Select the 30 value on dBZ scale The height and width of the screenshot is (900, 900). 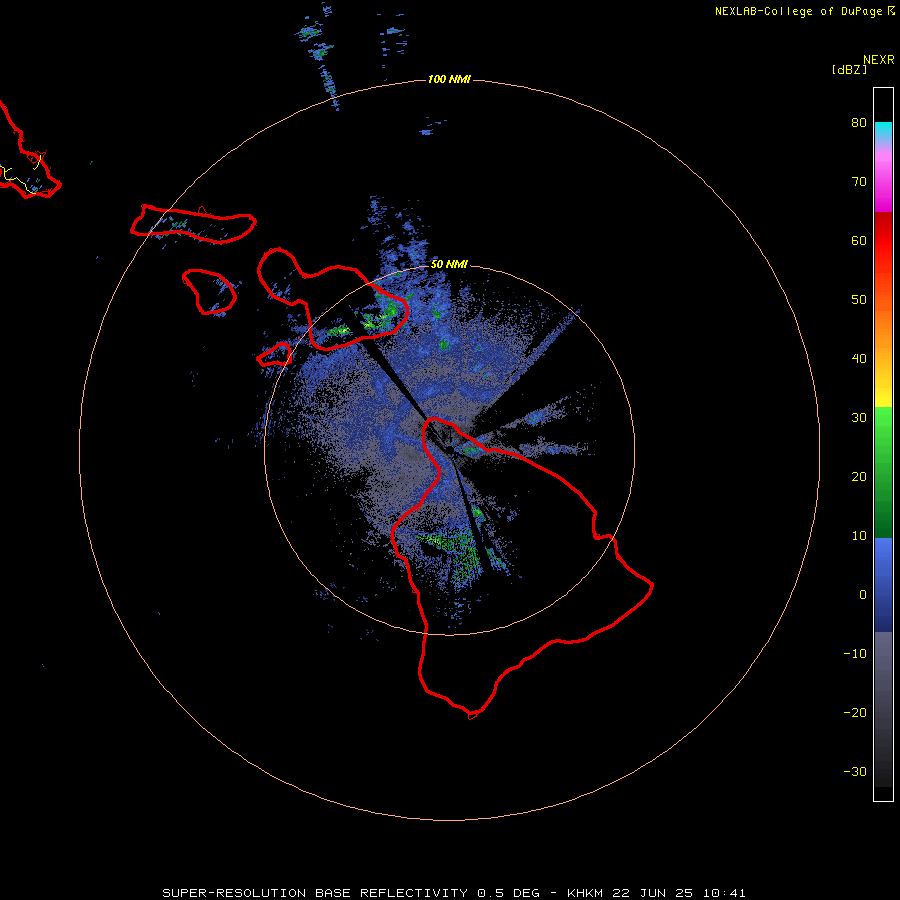[859, 418]
